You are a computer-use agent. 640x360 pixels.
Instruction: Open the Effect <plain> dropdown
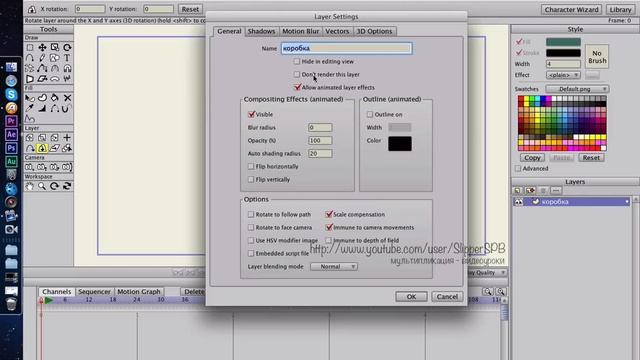tap(563, 75)
